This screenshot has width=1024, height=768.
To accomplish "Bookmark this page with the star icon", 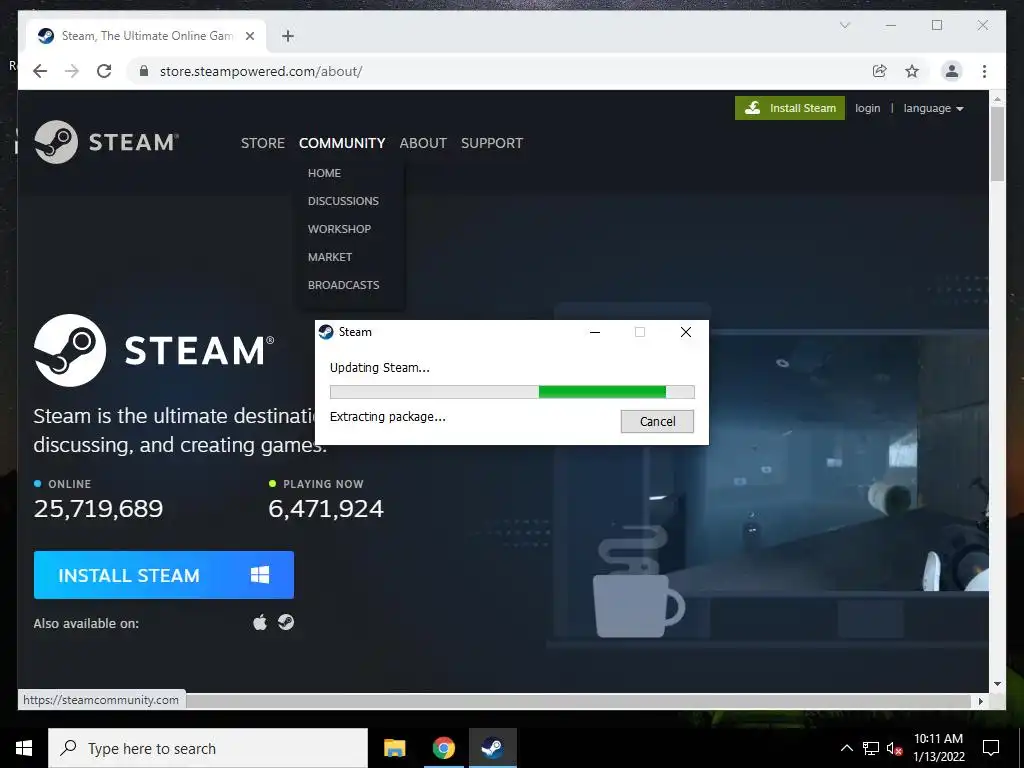I will (x=912, y=71).
